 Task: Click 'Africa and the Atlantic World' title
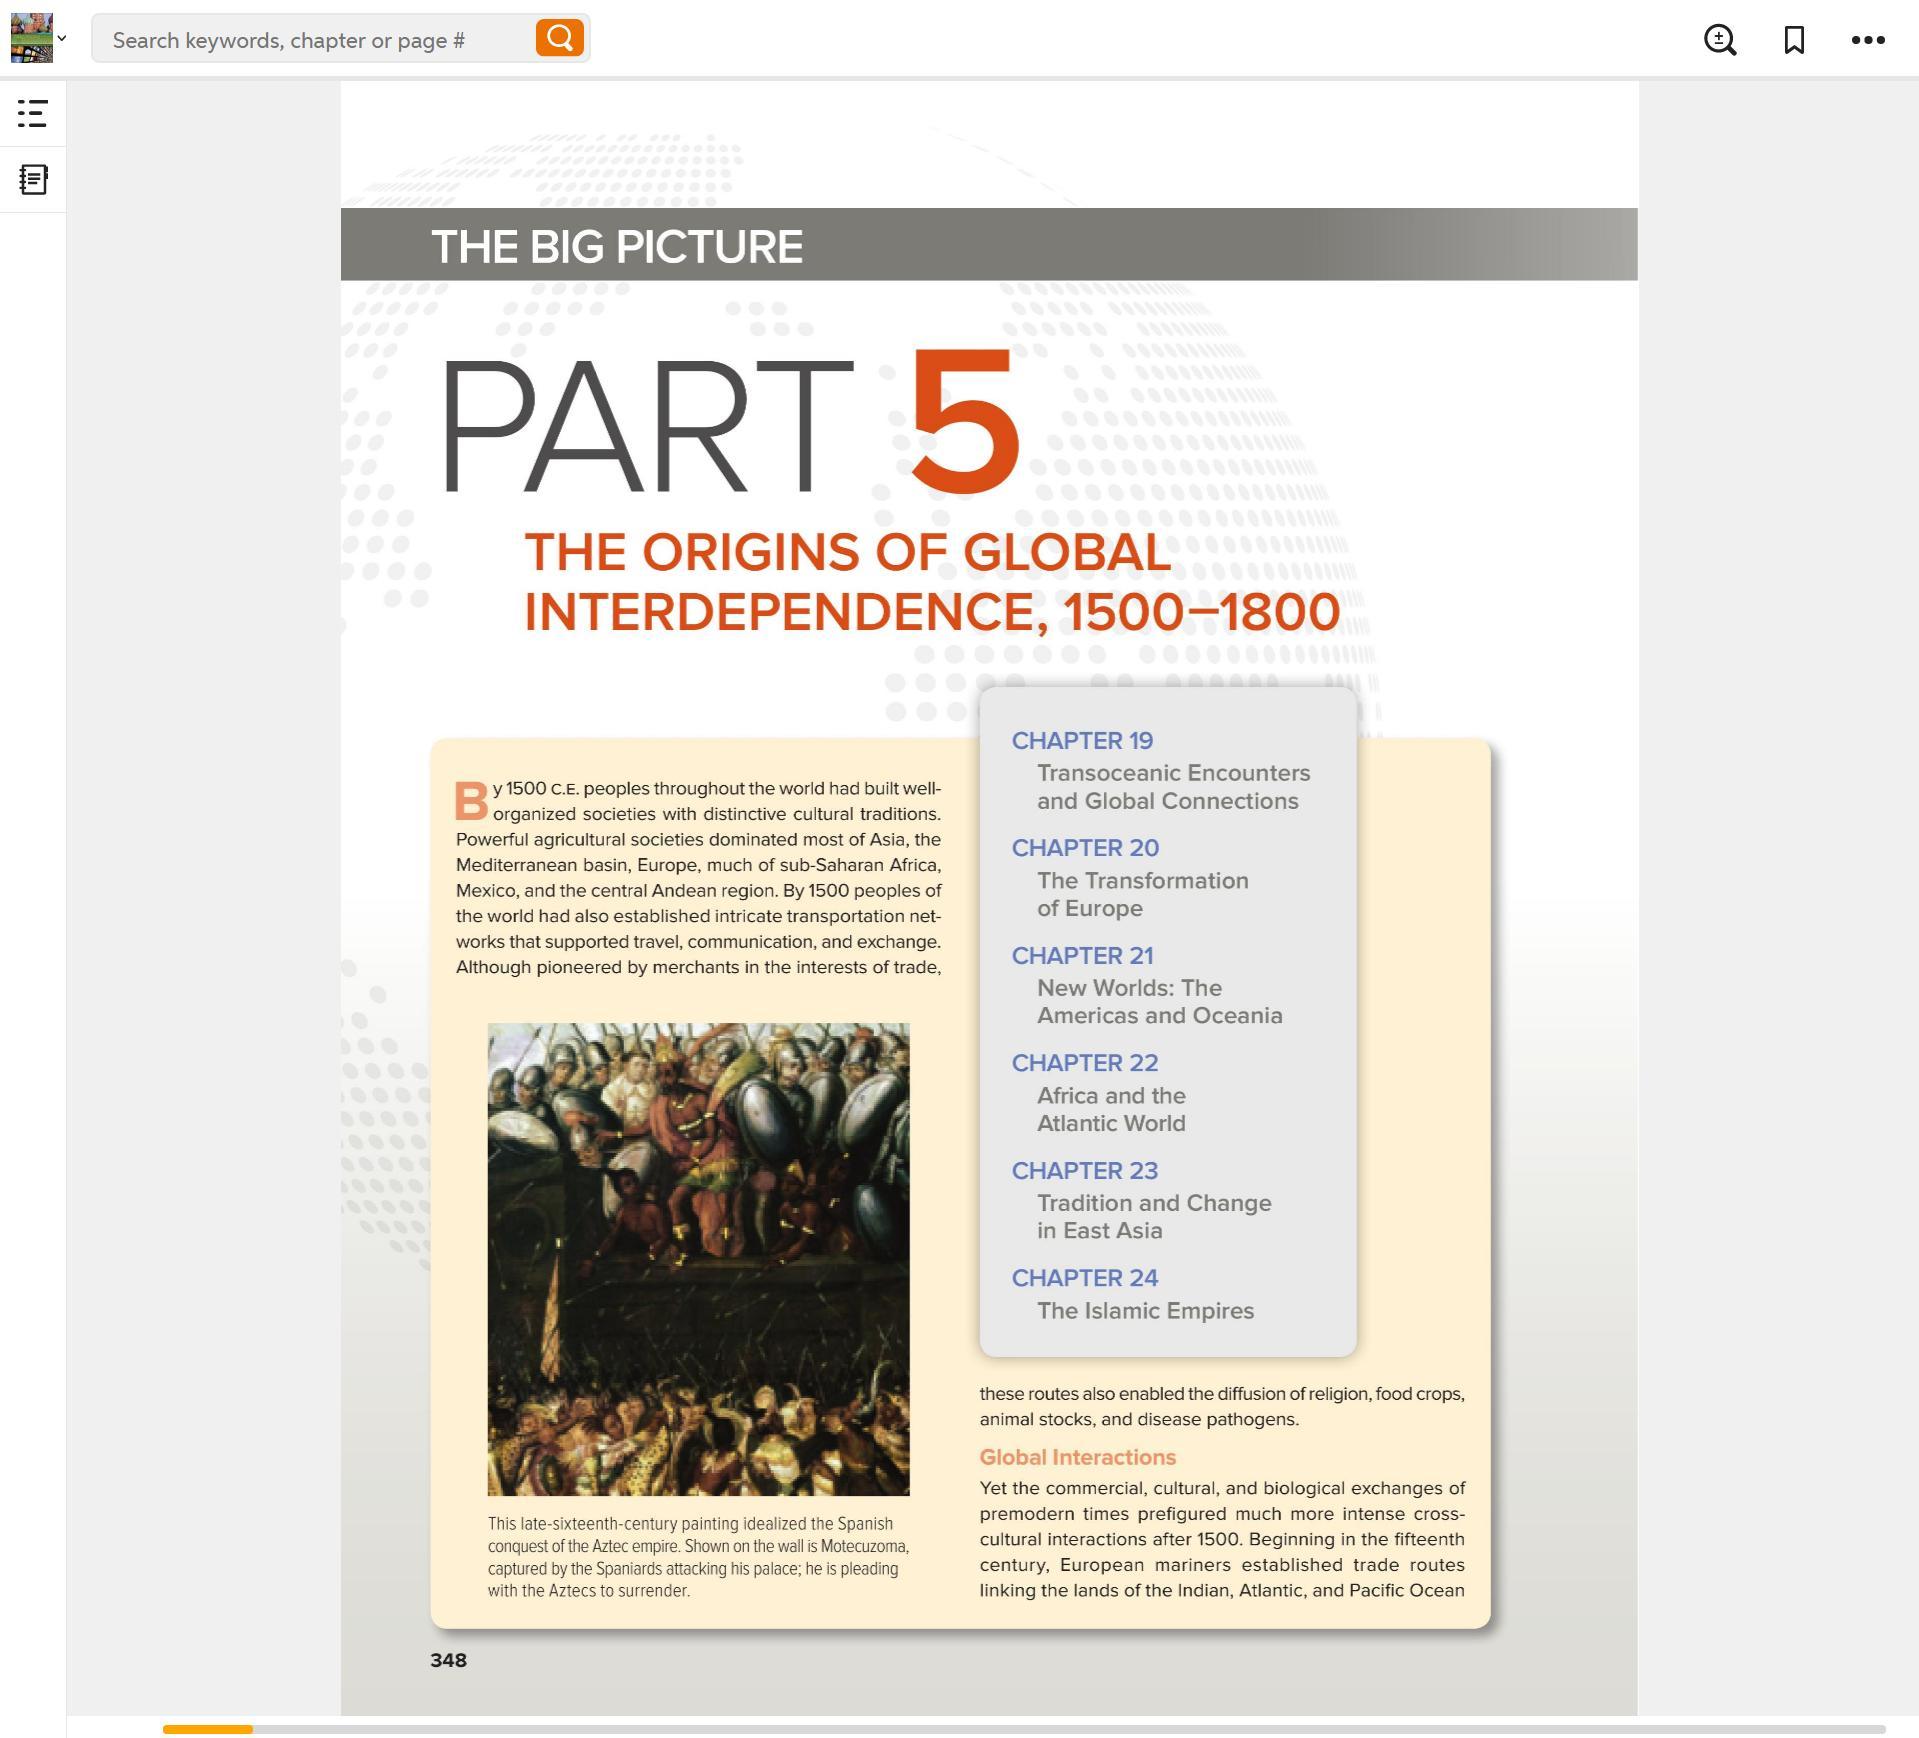click(x=1111, y=1110)
